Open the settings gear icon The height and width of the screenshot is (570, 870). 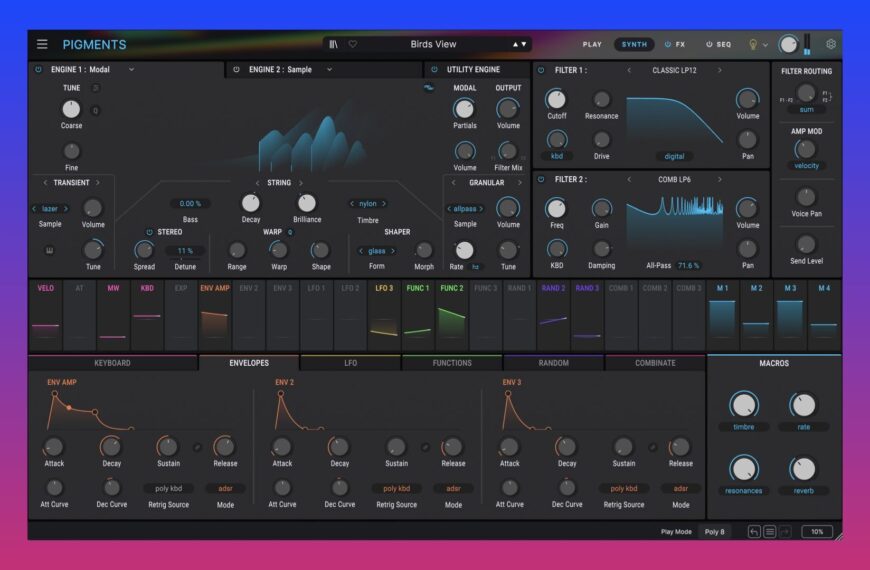click(830, 44)
